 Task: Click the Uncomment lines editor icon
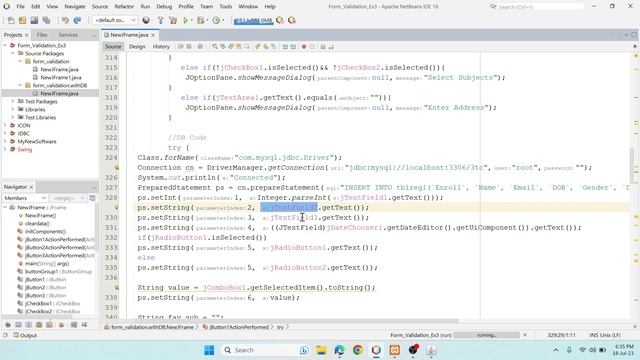coord(331,47)
